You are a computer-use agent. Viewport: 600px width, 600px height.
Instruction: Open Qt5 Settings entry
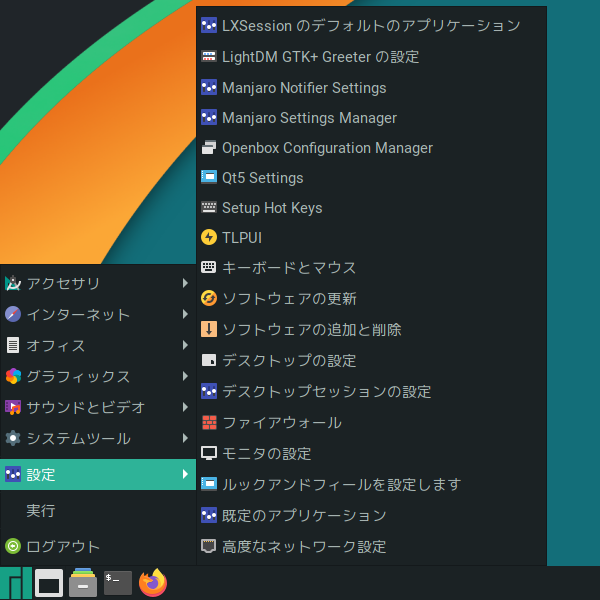[371, 178]
